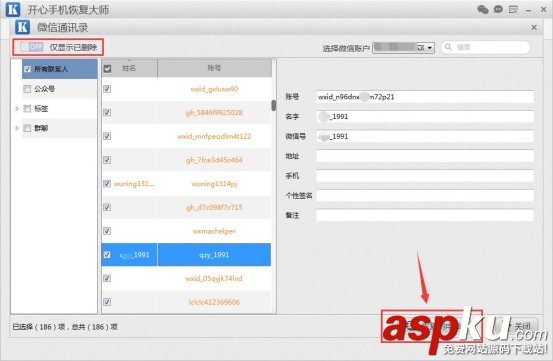Screen dimensions: 553x361
Task: Sort by the 姓名 column header
Action: [129, 68]
